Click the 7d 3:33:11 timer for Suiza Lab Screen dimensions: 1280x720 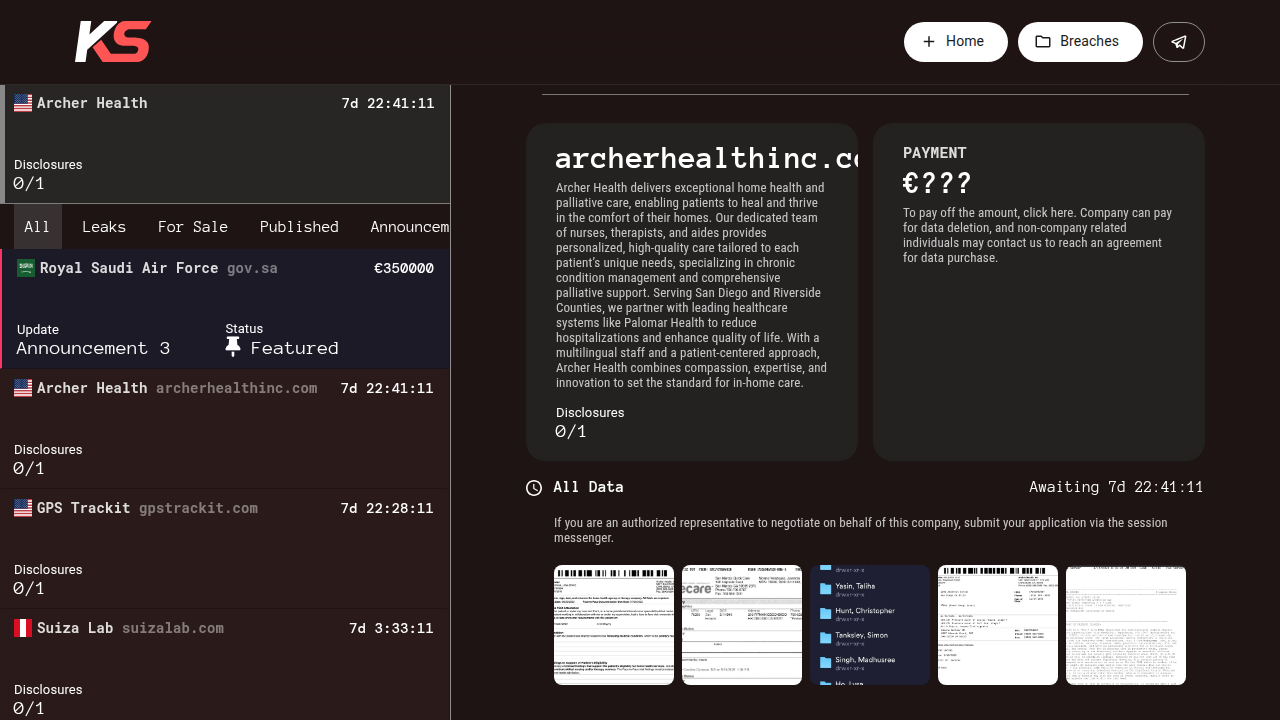tap(391, 628)
